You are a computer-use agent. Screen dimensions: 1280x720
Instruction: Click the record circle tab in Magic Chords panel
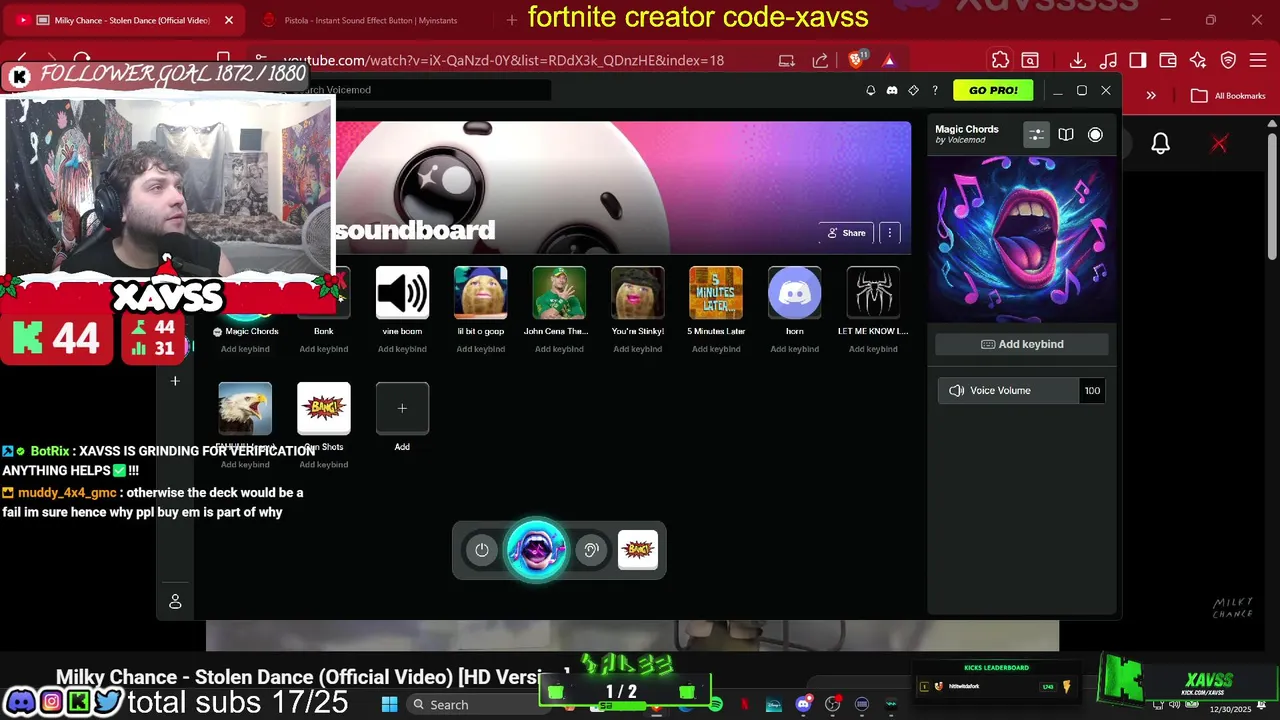pos(1095,134)
